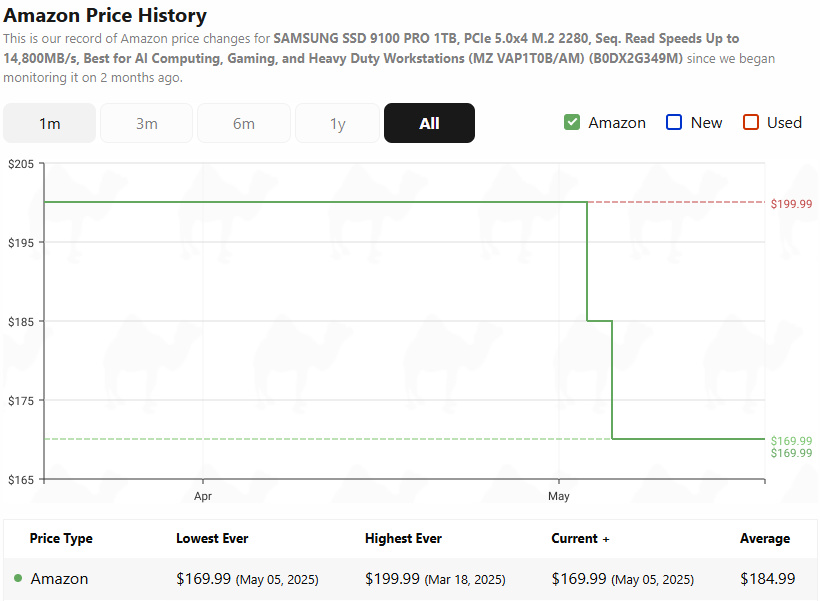
Task: Select the 1y time range tab
Action: point(337,123)
